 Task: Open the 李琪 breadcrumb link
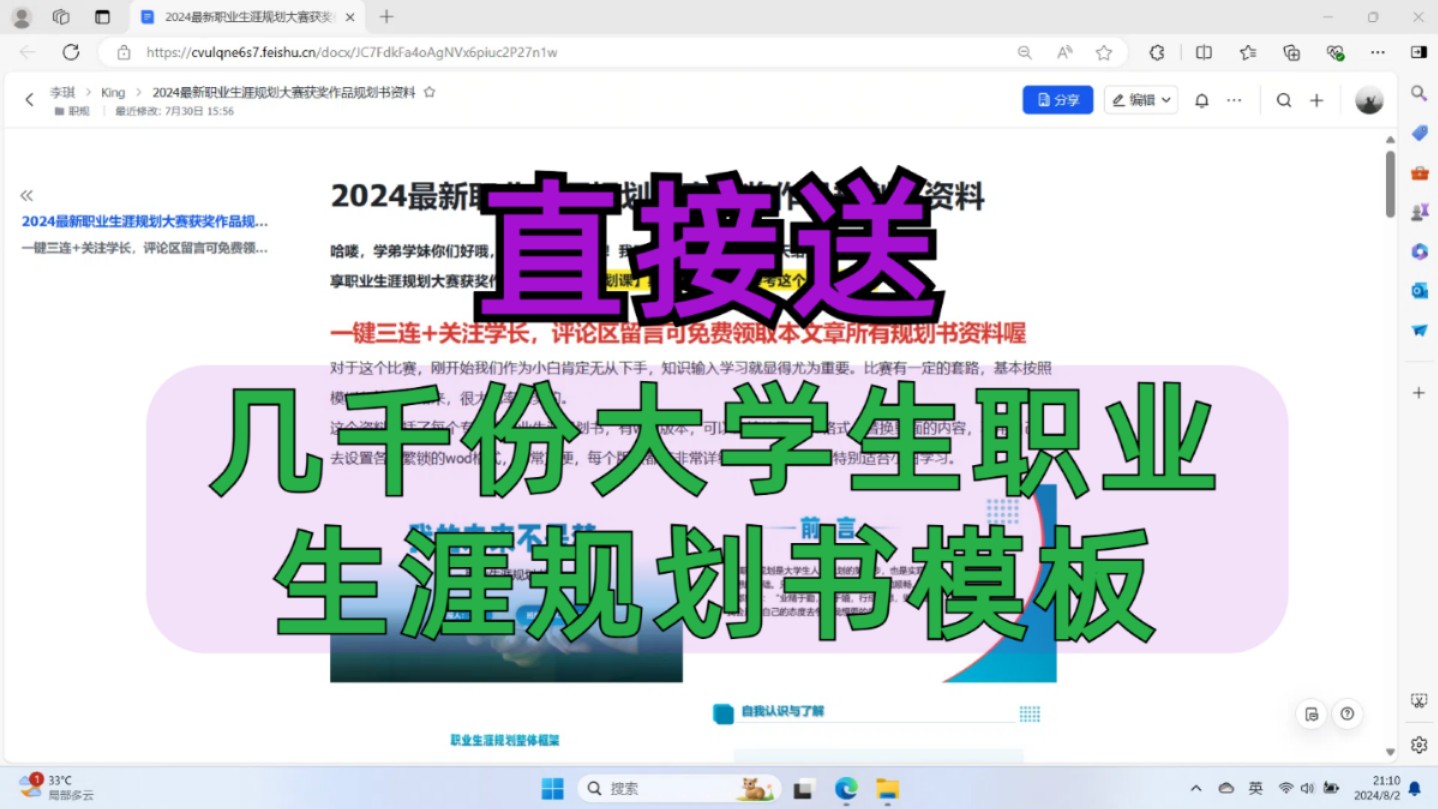point(62,92)
